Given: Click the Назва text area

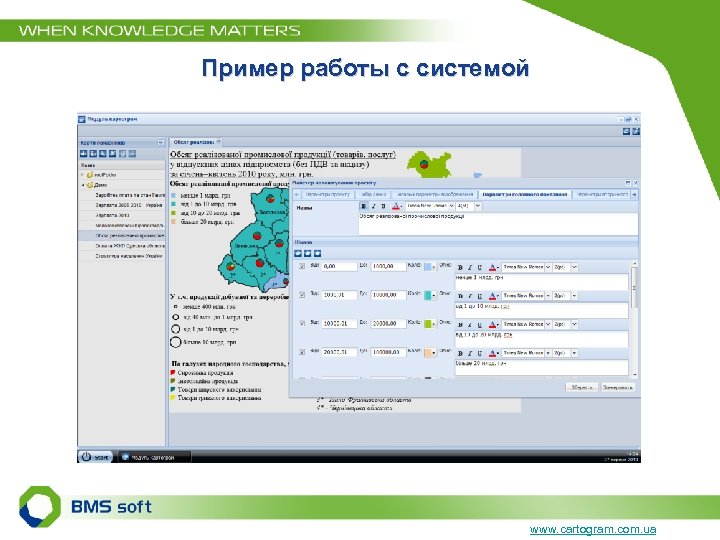Looking at the screenshot, I should (498, 224).
